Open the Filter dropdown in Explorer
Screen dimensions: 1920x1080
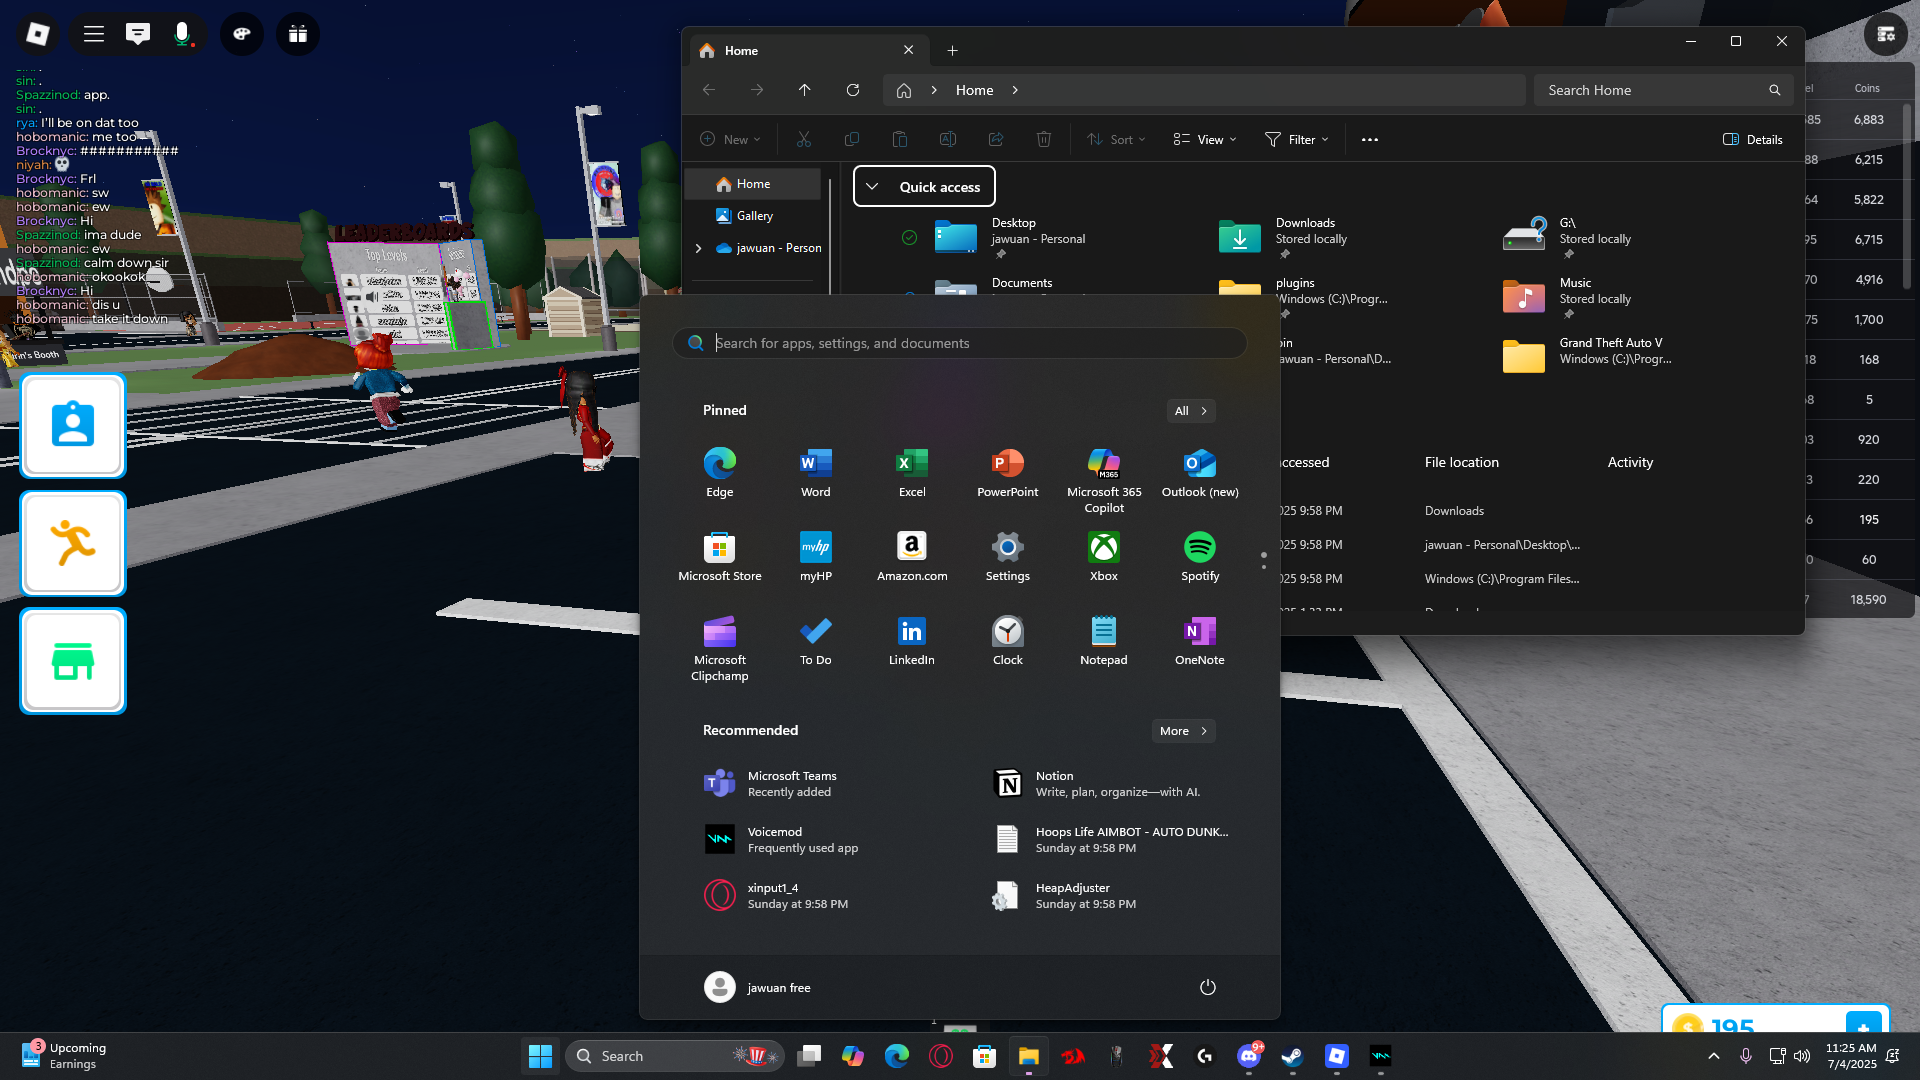coord(1296,139)
